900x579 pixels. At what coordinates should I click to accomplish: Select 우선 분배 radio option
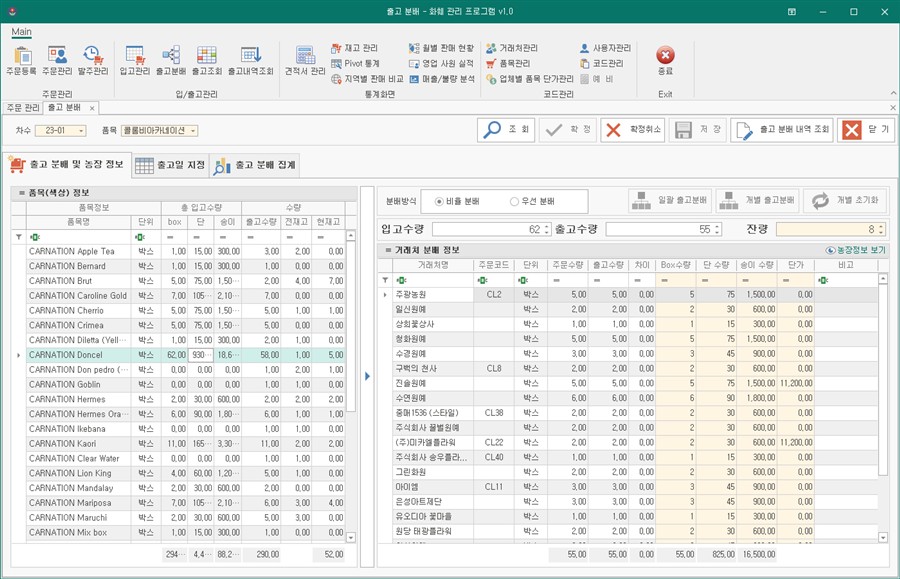click(532, 201)
